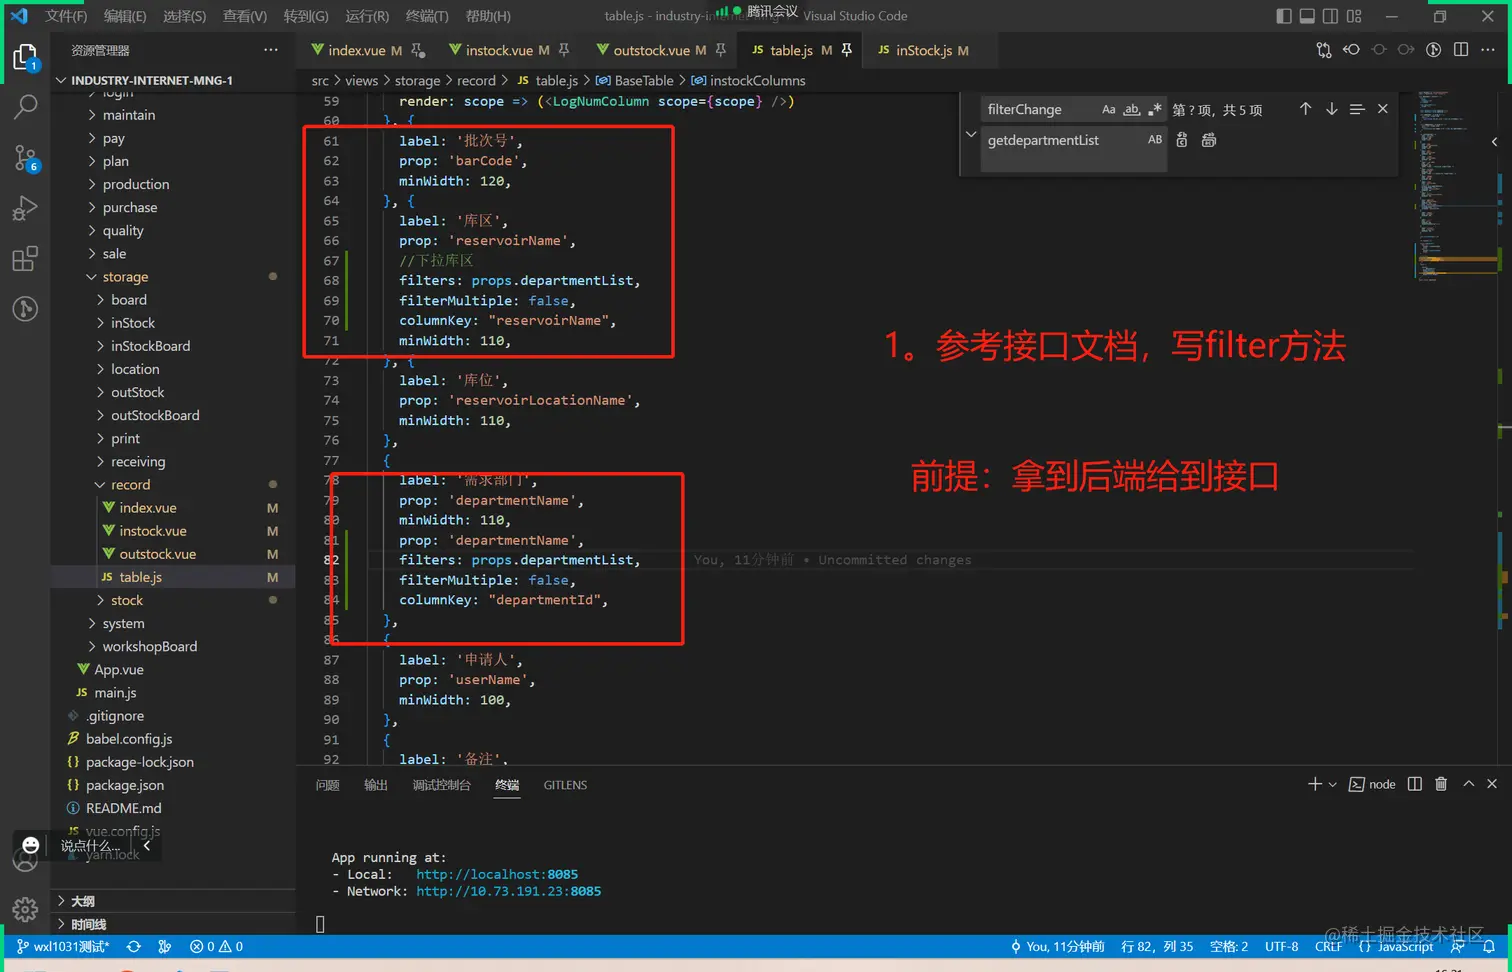Open the Run and Debug view
1512x972 pixels.
point(25,207)
